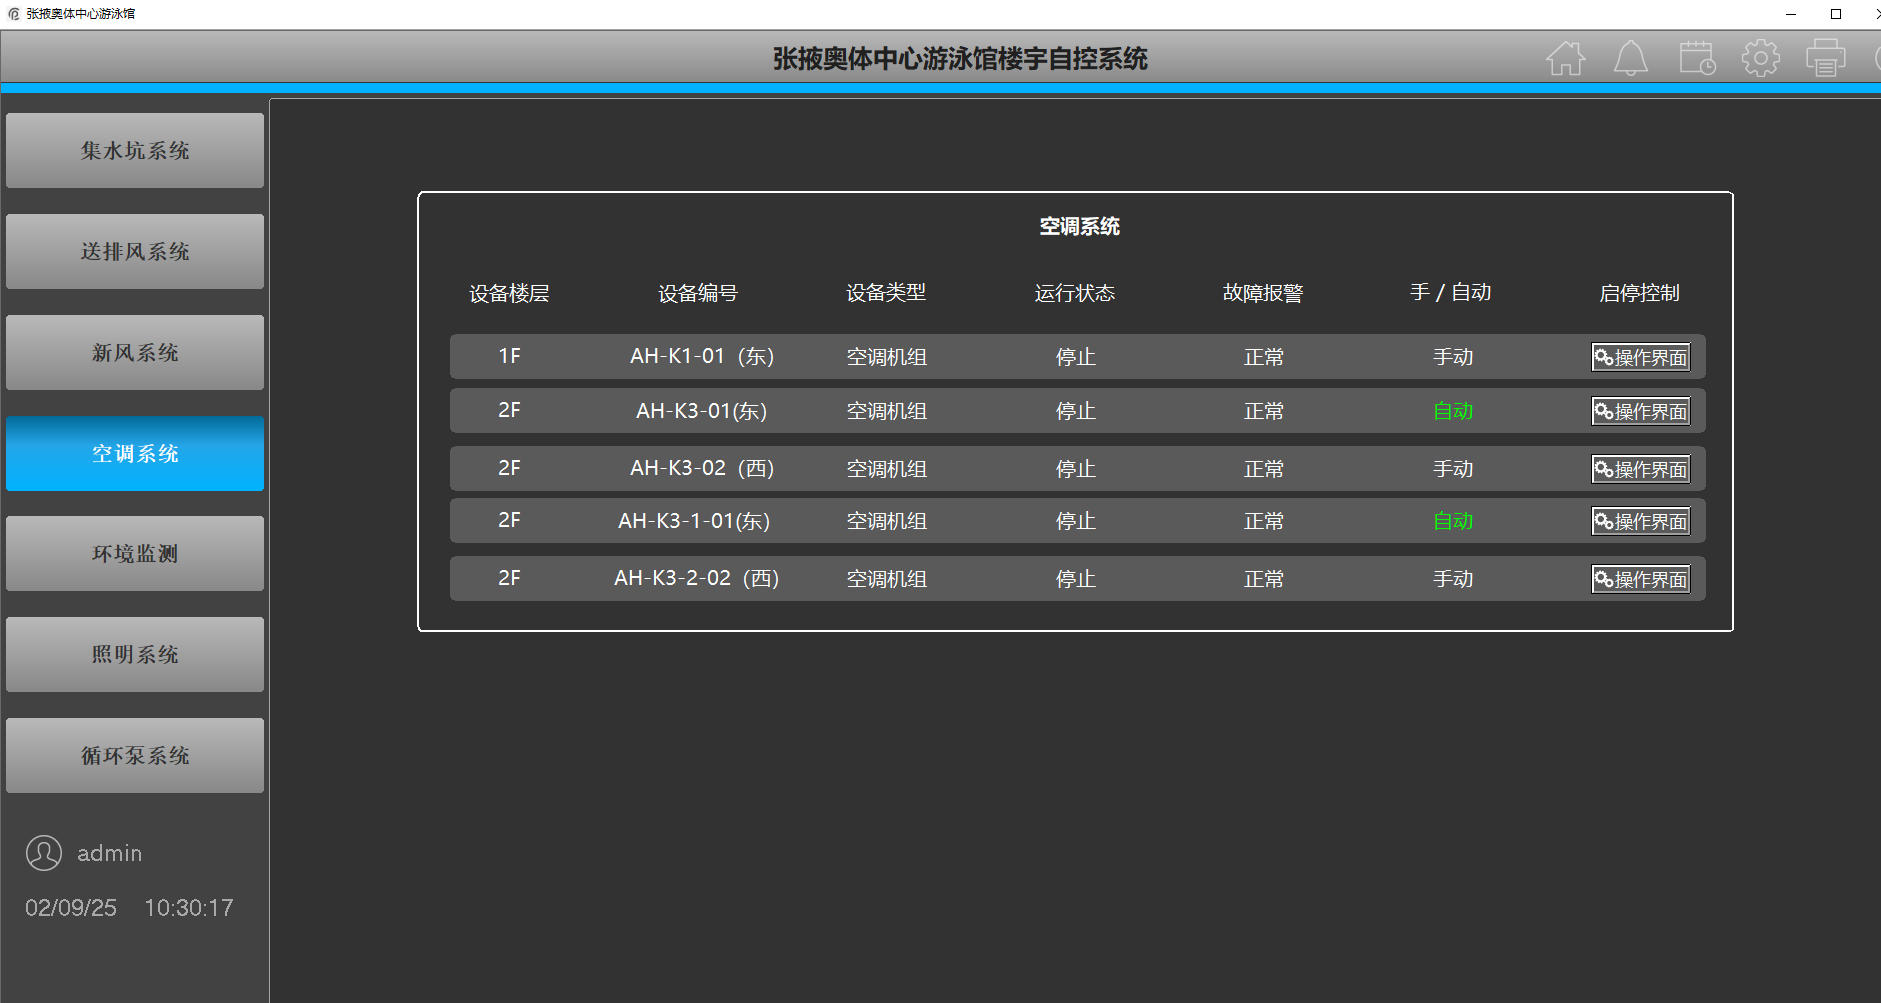Go to 新风系统 section
The image size is (1881, 1003).
[135, 353]
